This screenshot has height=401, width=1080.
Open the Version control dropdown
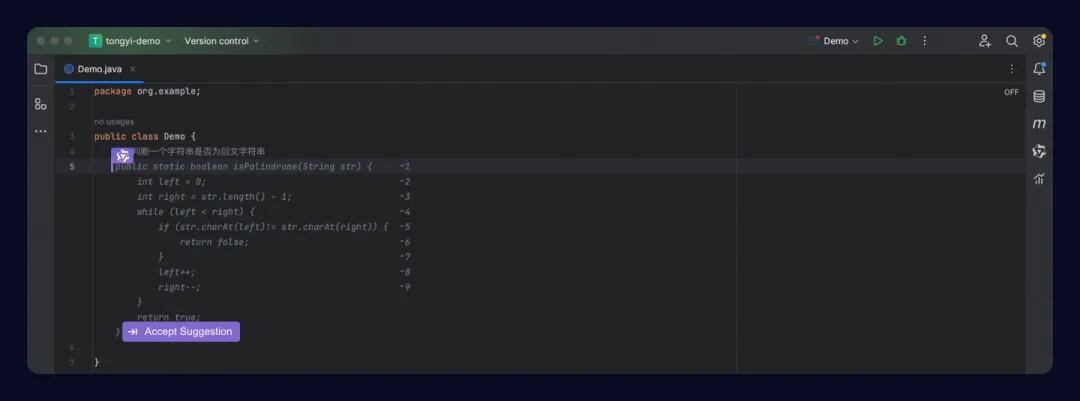click(222, 41)
